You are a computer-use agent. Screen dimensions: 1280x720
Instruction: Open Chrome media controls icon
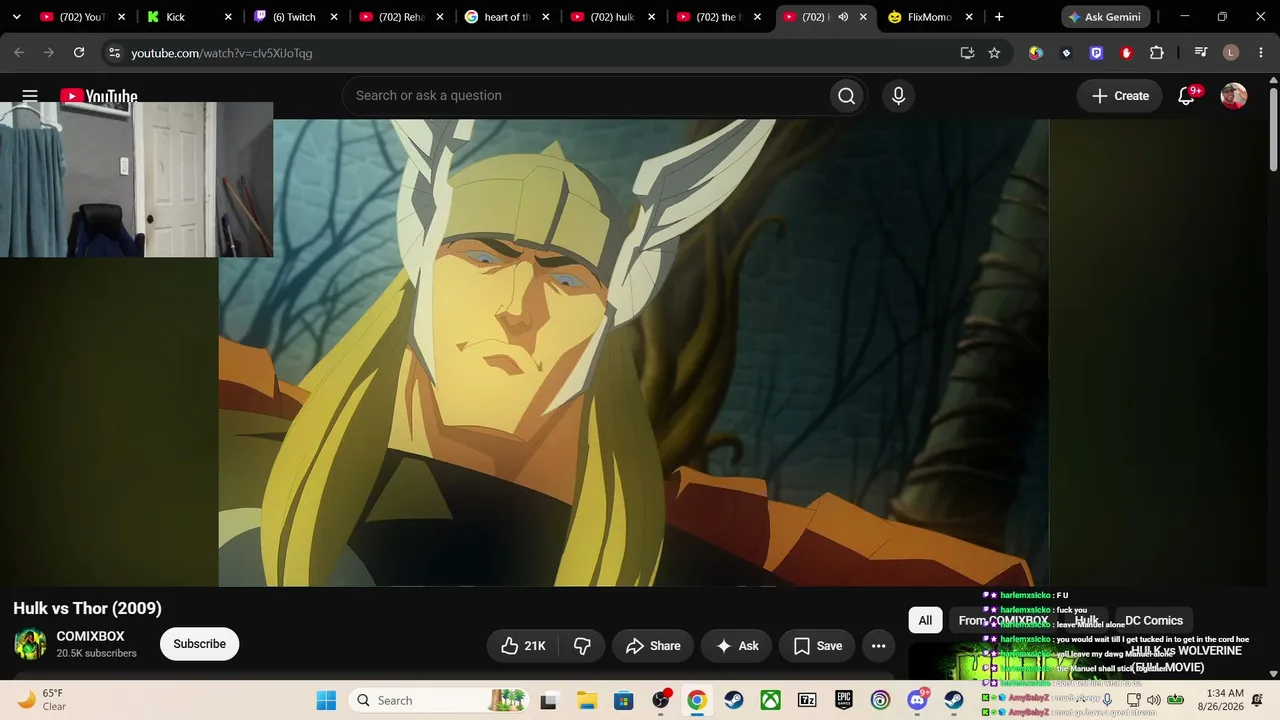tap(1201, 53)
